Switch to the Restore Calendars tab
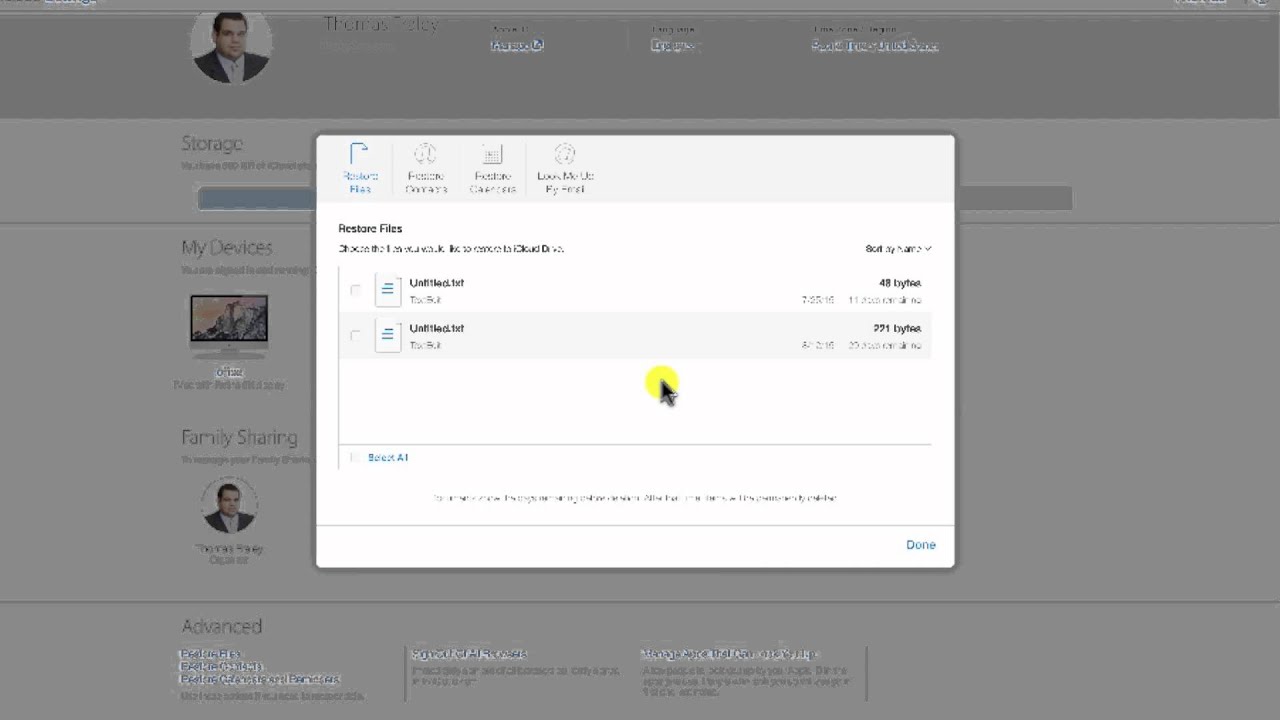Screen dimensions: 1280x720 [492, 168]
